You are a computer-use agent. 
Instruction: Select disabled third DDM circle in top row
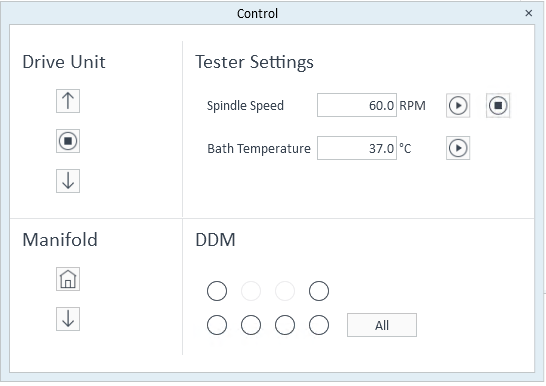(x=285, y=291)
